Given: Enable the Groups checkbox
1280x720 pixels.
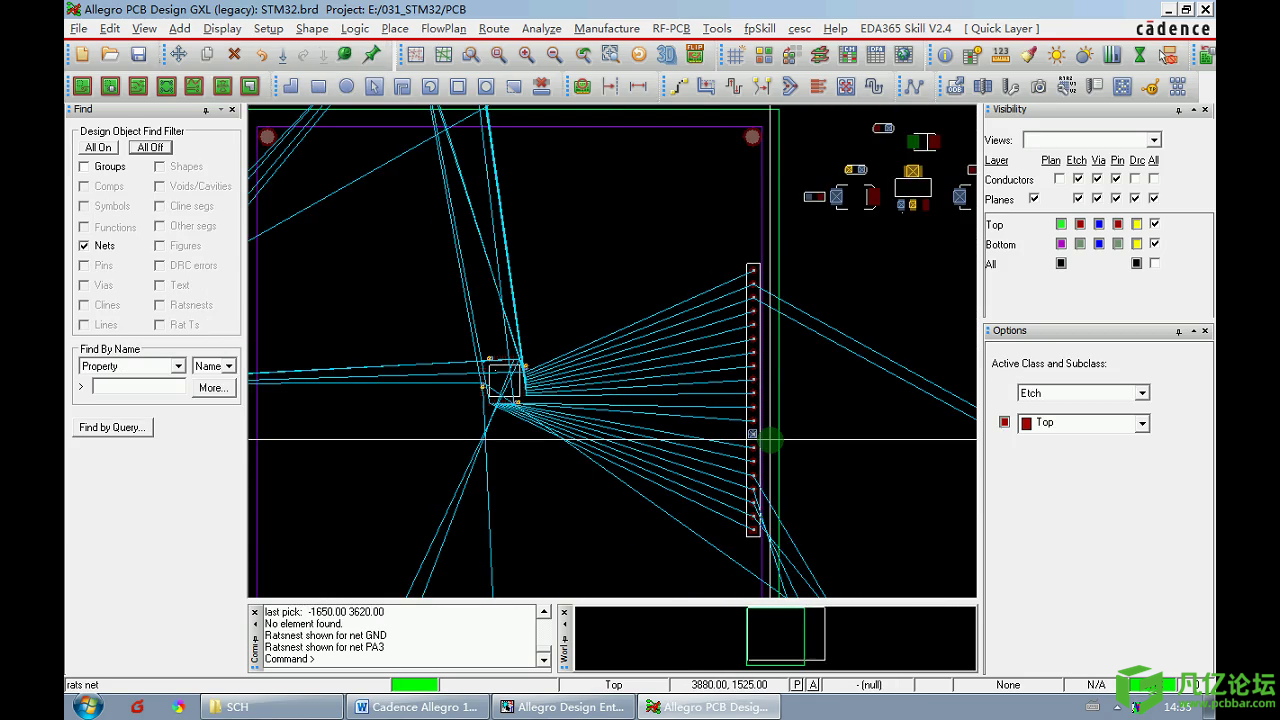Looking at the screenshot, I should click(84, 166).
